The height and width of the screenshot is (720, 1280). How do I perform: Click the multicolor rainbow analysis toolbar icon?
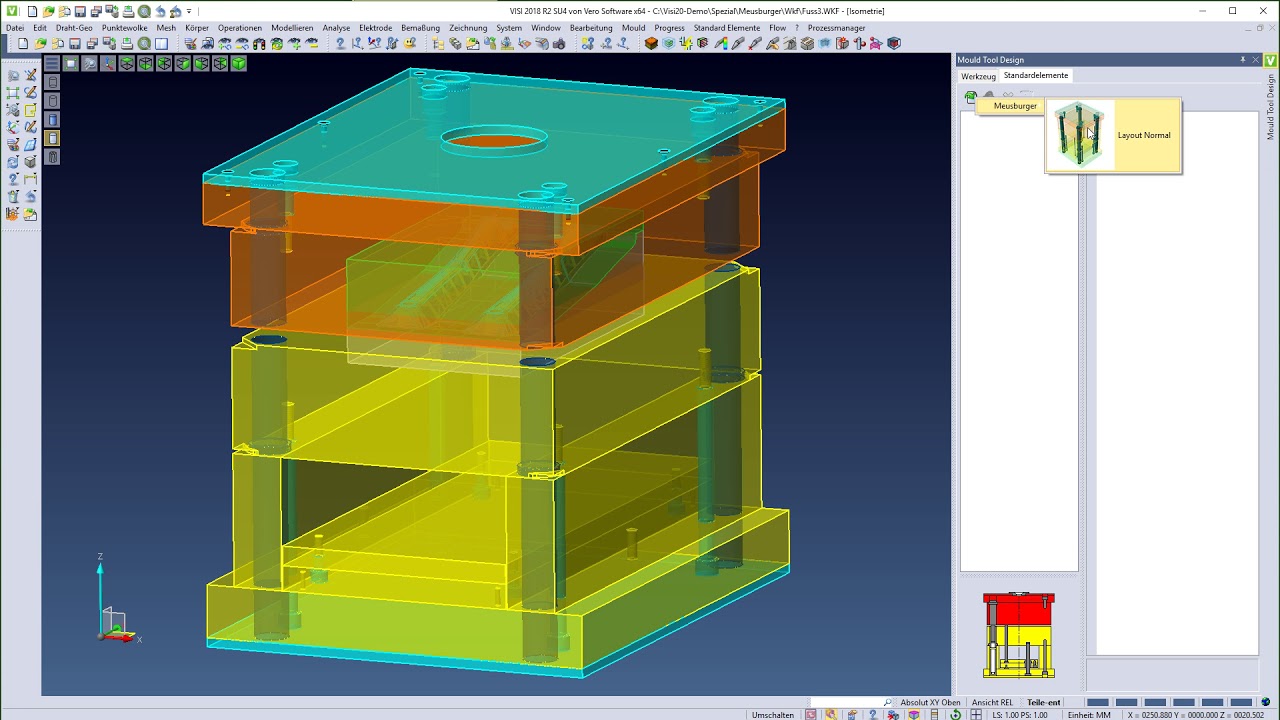pyautogui.click(x=721, y=44)
